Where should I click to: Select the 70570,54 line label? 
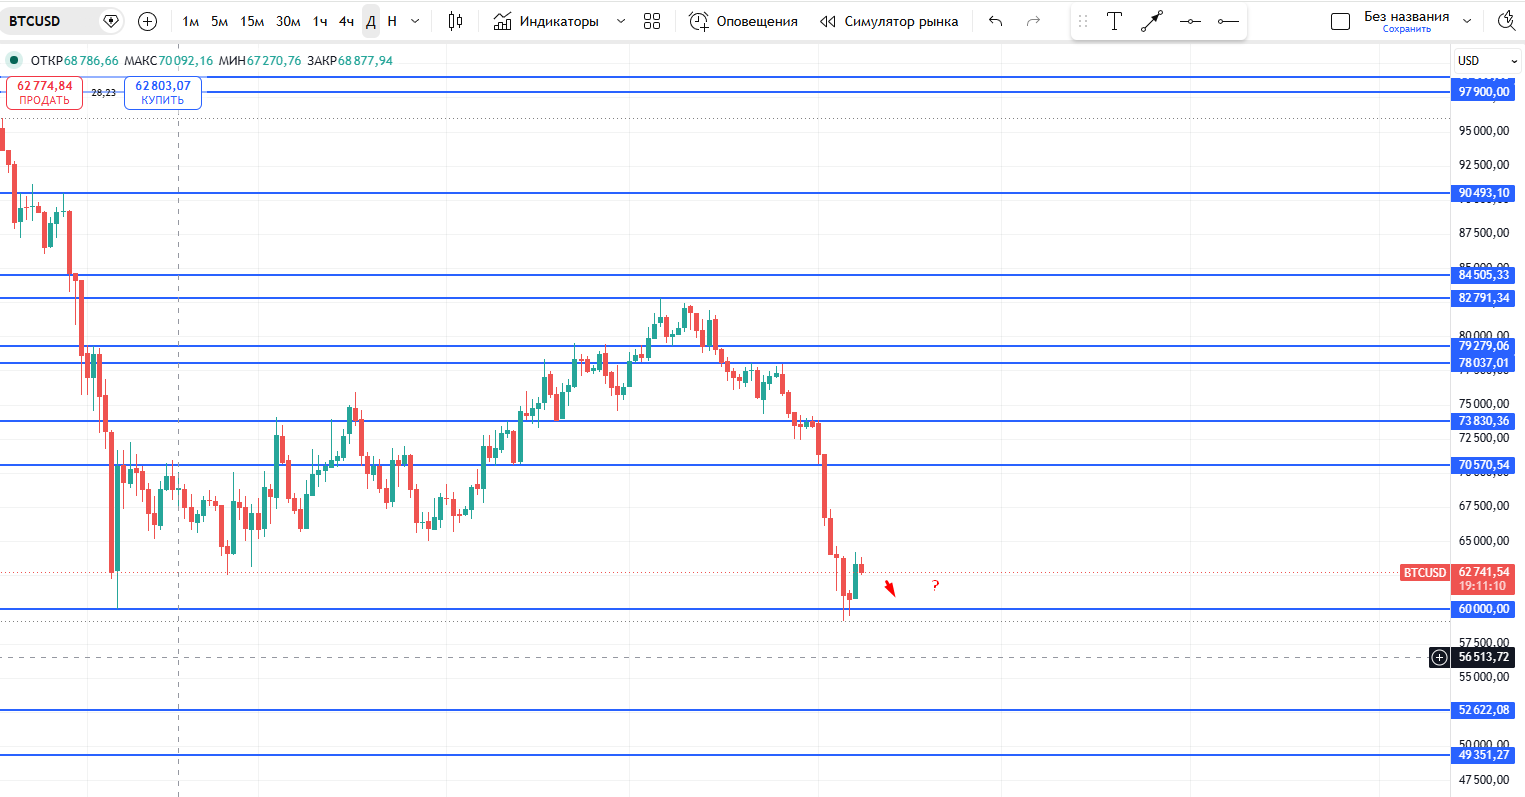[1484, 465]
